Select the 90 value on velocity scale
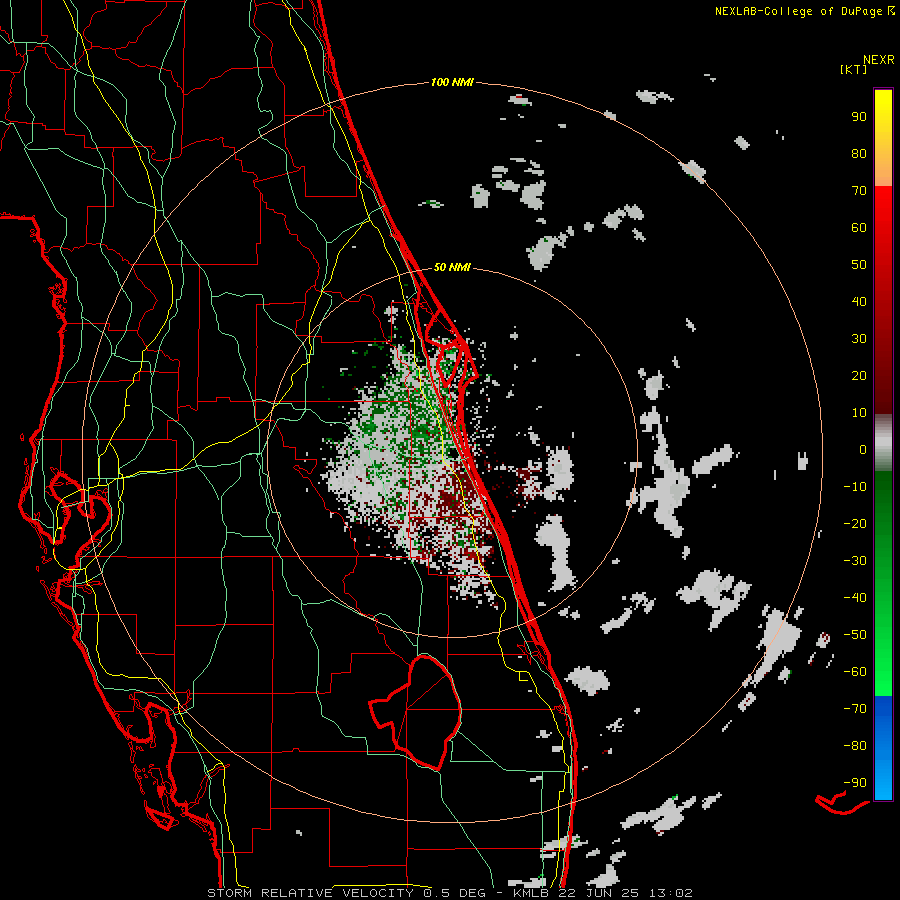This screenshot has width=900, height=900. click(x=859, y=117)
